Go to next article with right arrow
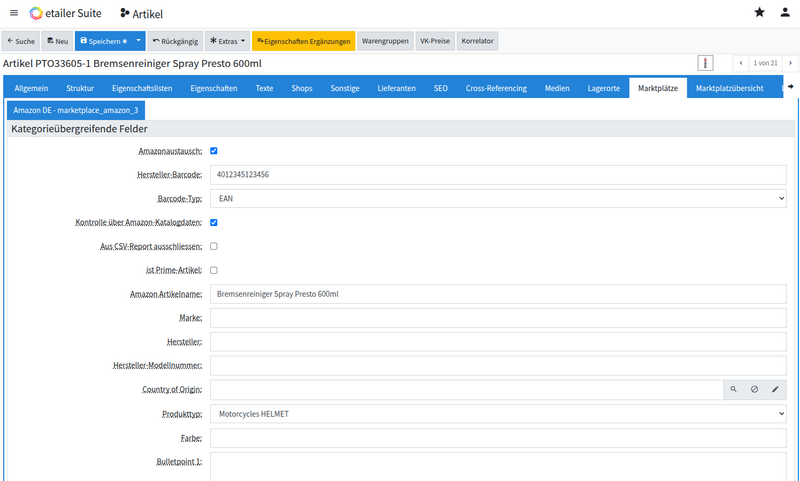Screen dimensions: 800x481 click(x=787, y=64)
